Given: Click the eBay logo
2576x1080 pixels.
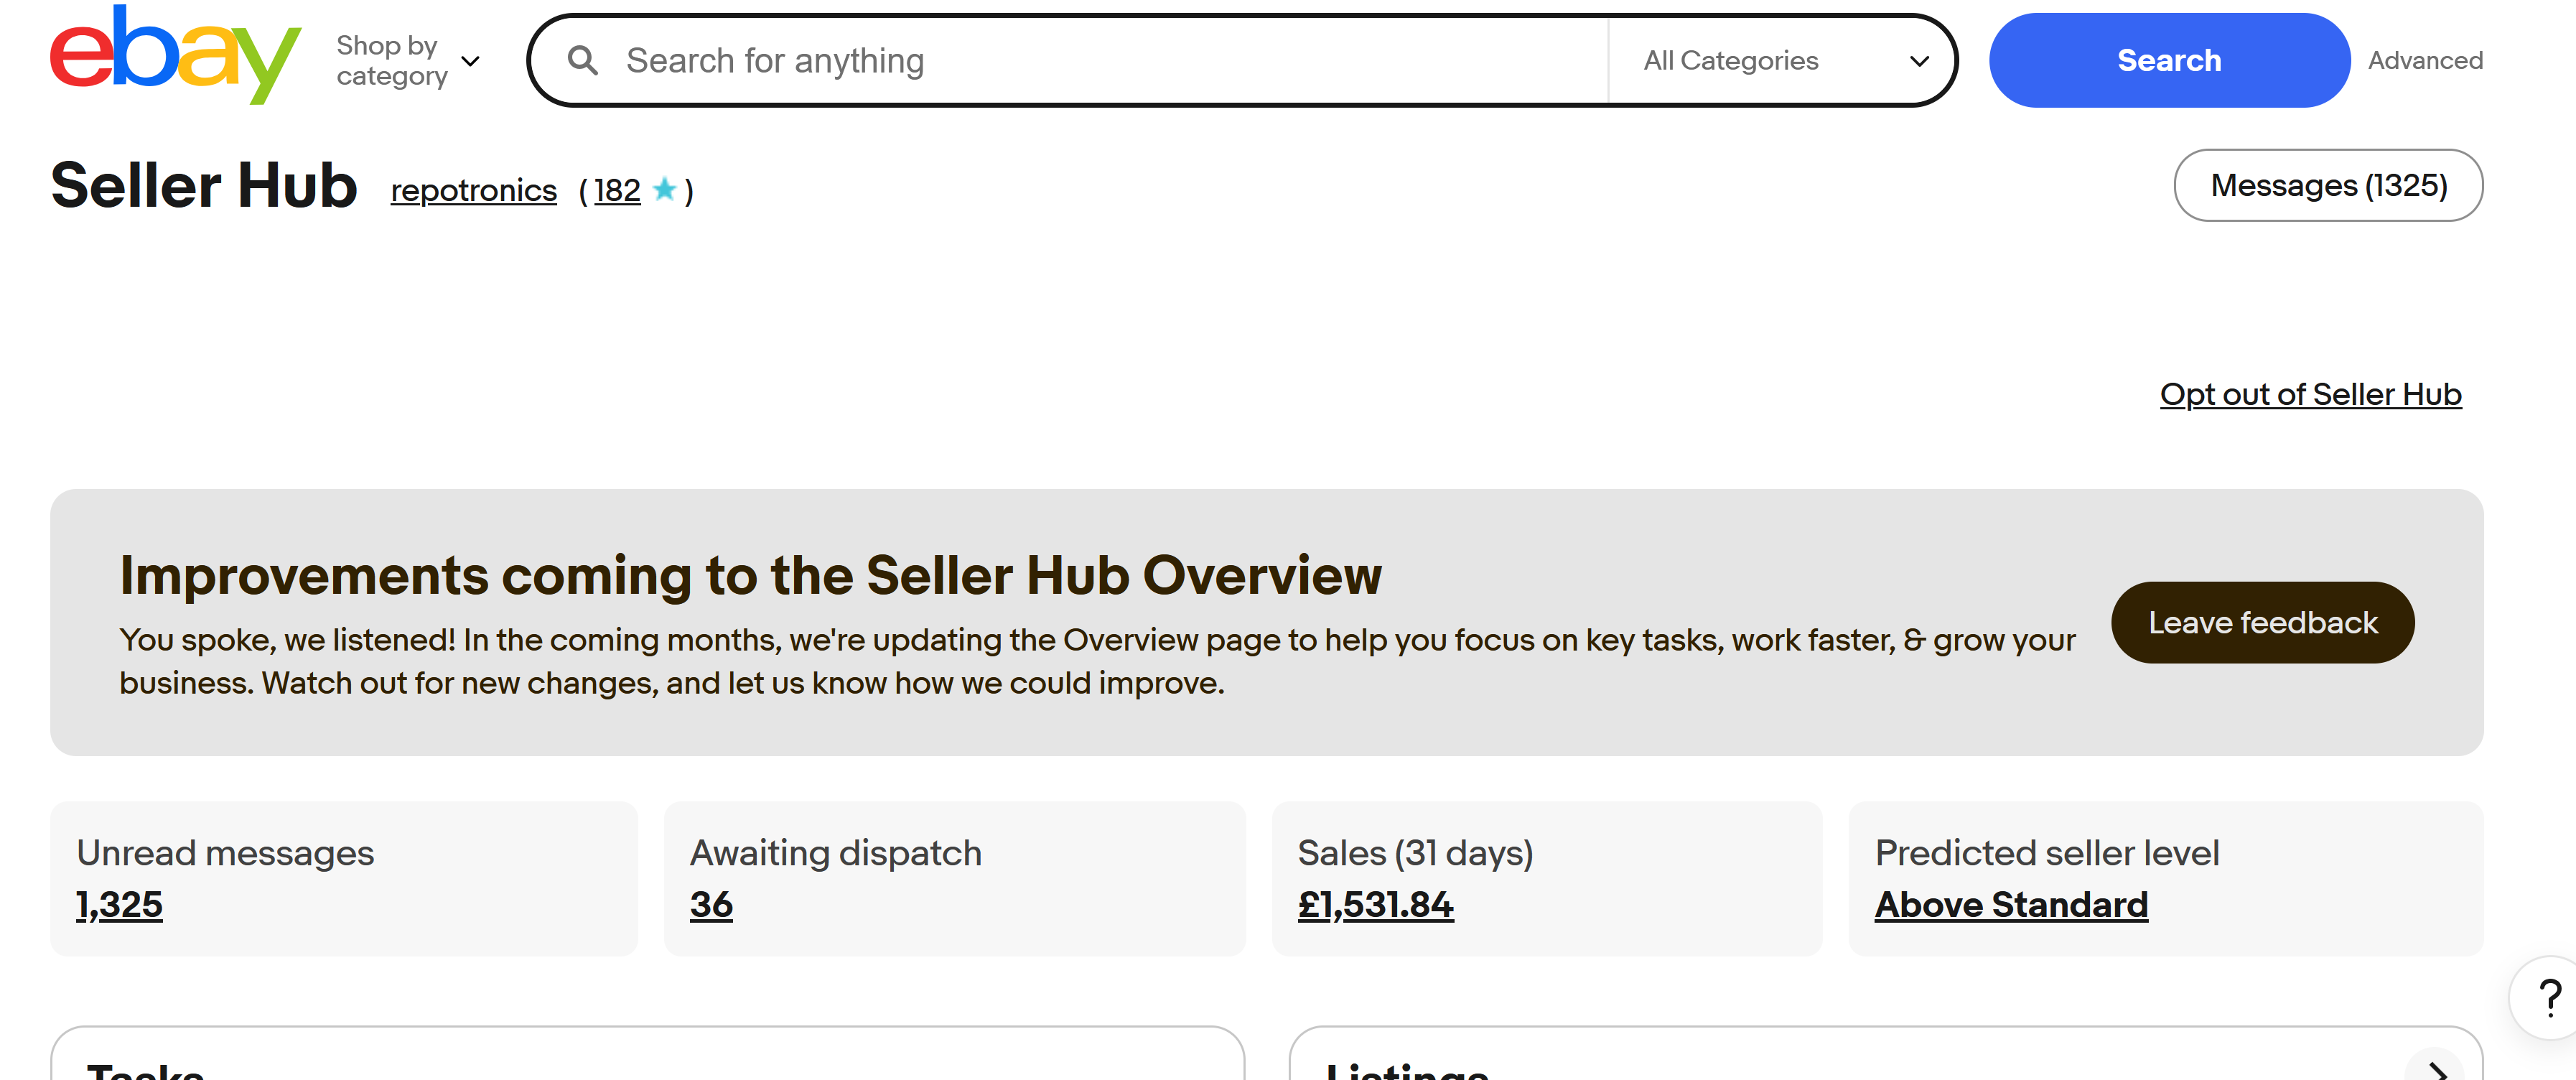Looking at the screenshot, I should [175, 55].
